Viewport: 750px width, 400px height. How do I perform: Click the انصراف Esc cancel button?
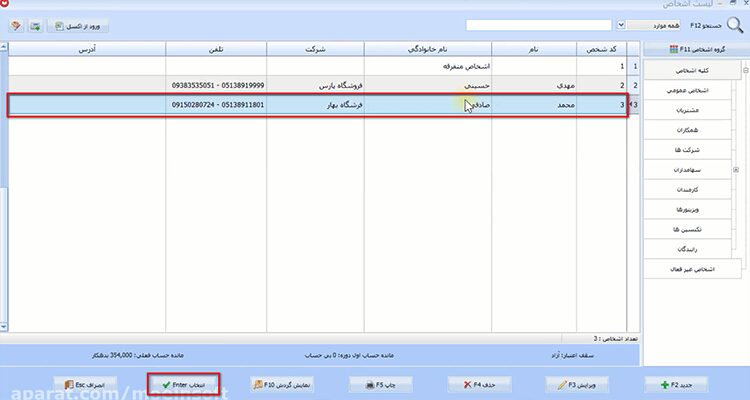coord(85,385)
